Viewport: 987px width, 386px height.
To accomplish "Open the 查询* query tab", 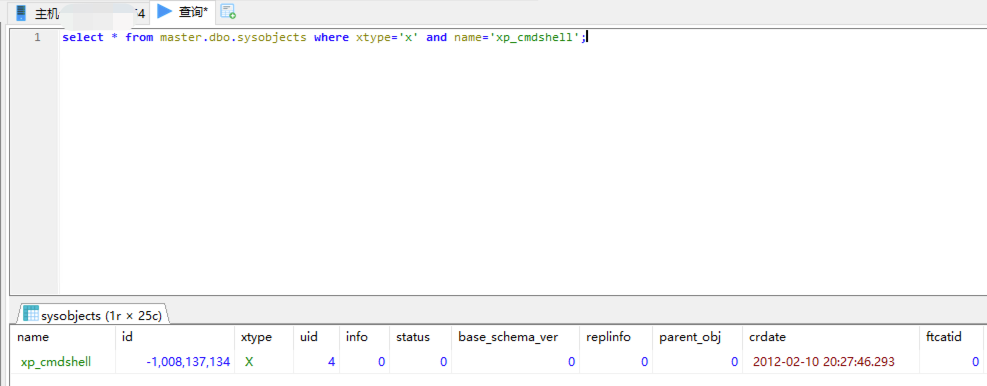I will click(x=183, y=11).
